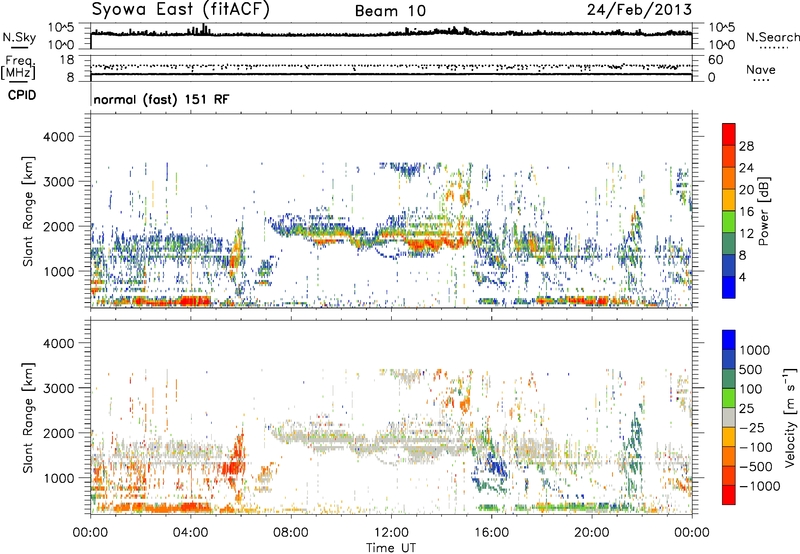
Task: Select the 'N.Sky' legend label
Action: click(19, 37)
